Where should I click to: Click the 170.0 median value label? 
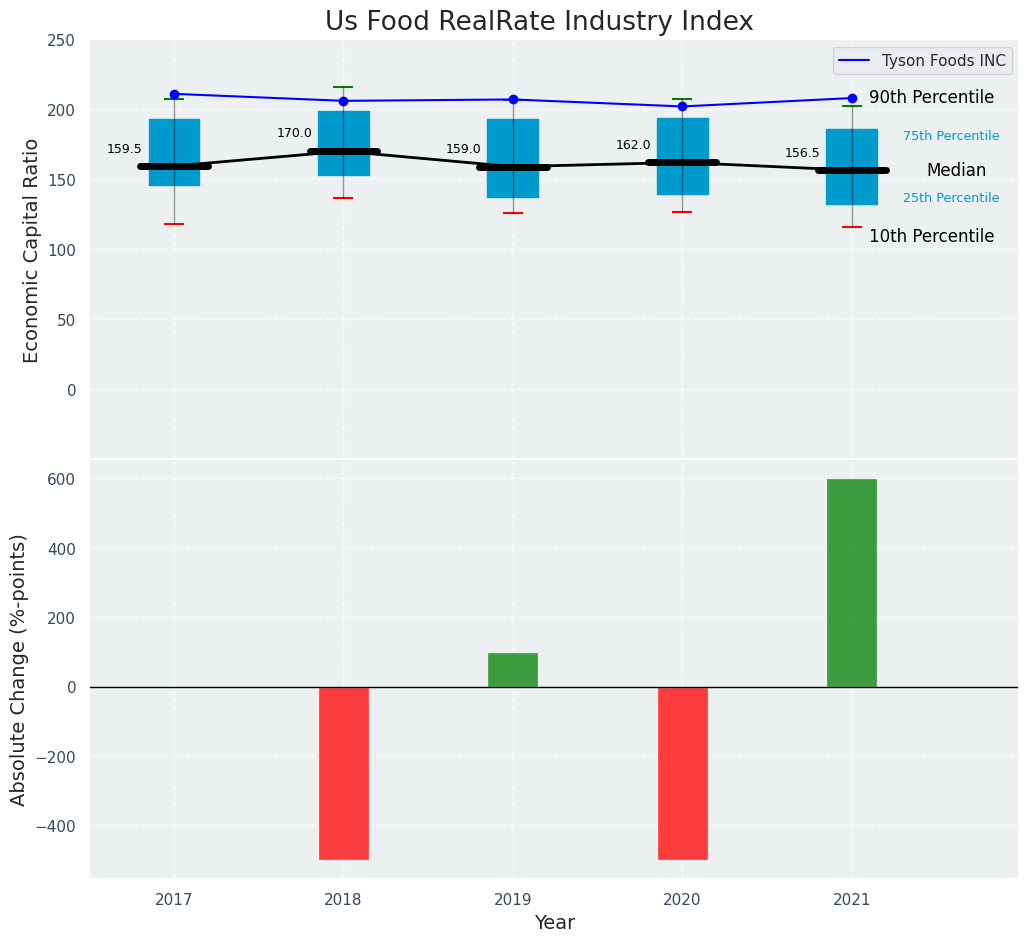[x=294, y=133]
